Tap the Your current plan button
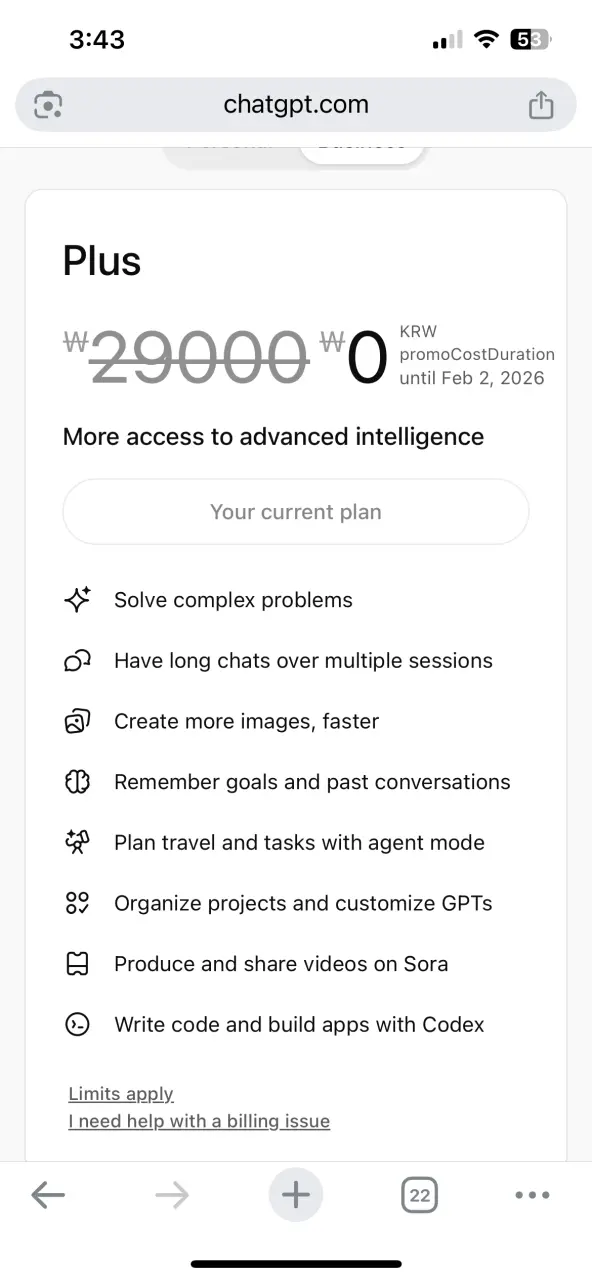The image size is (592, 1280). pyautogui.click(x=296, y=512)
